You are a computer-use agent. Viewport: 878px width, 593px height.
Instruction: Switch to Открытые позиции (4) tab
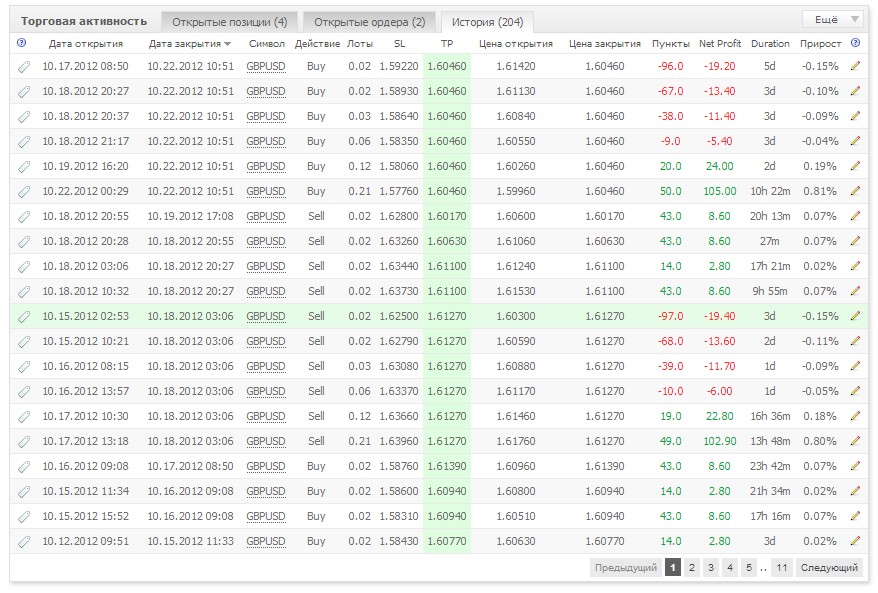230,22
